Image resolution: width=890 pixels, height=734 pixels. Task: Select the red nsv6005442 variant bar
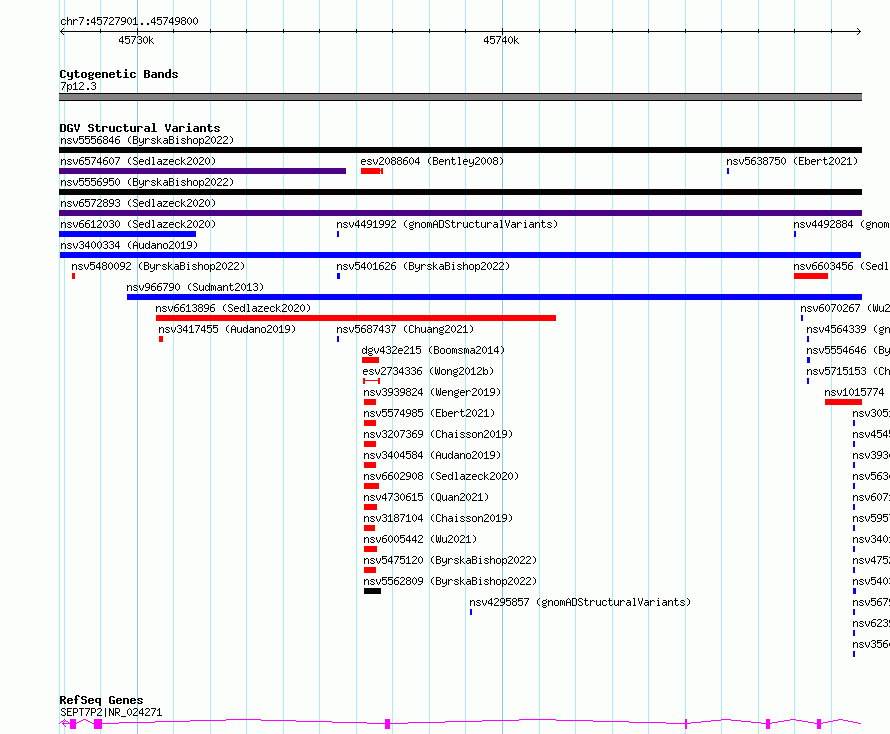pyautogui.click(x=370, y=549)
